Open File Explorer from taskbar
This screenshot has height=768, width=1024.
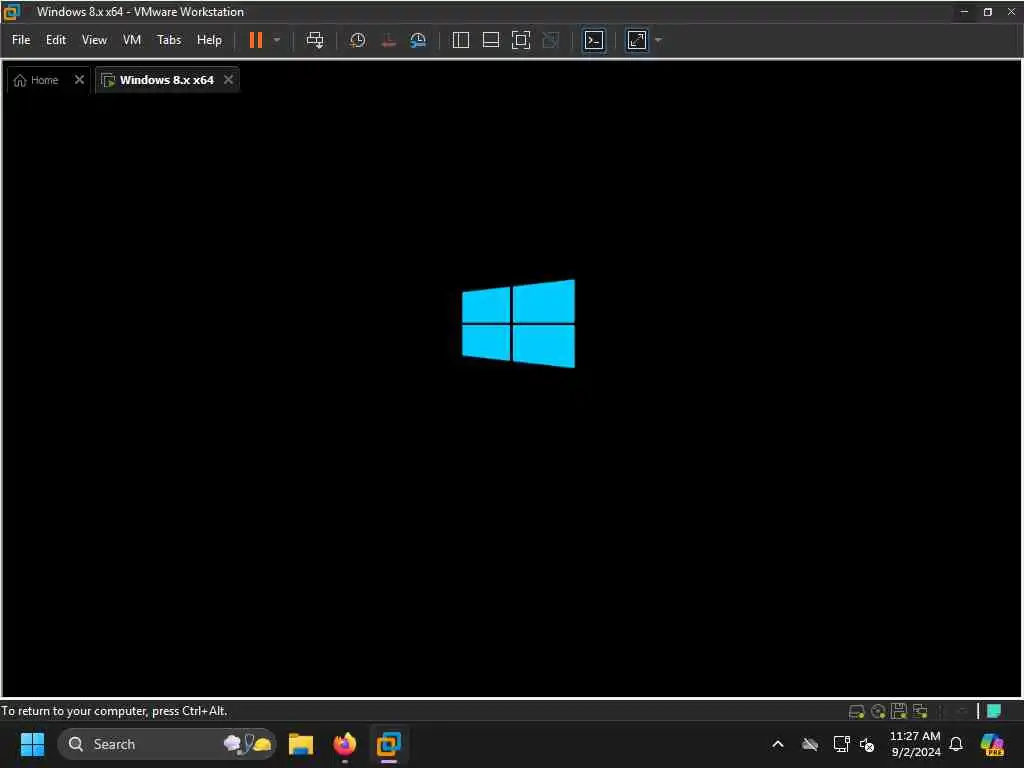tap(301, 744)
